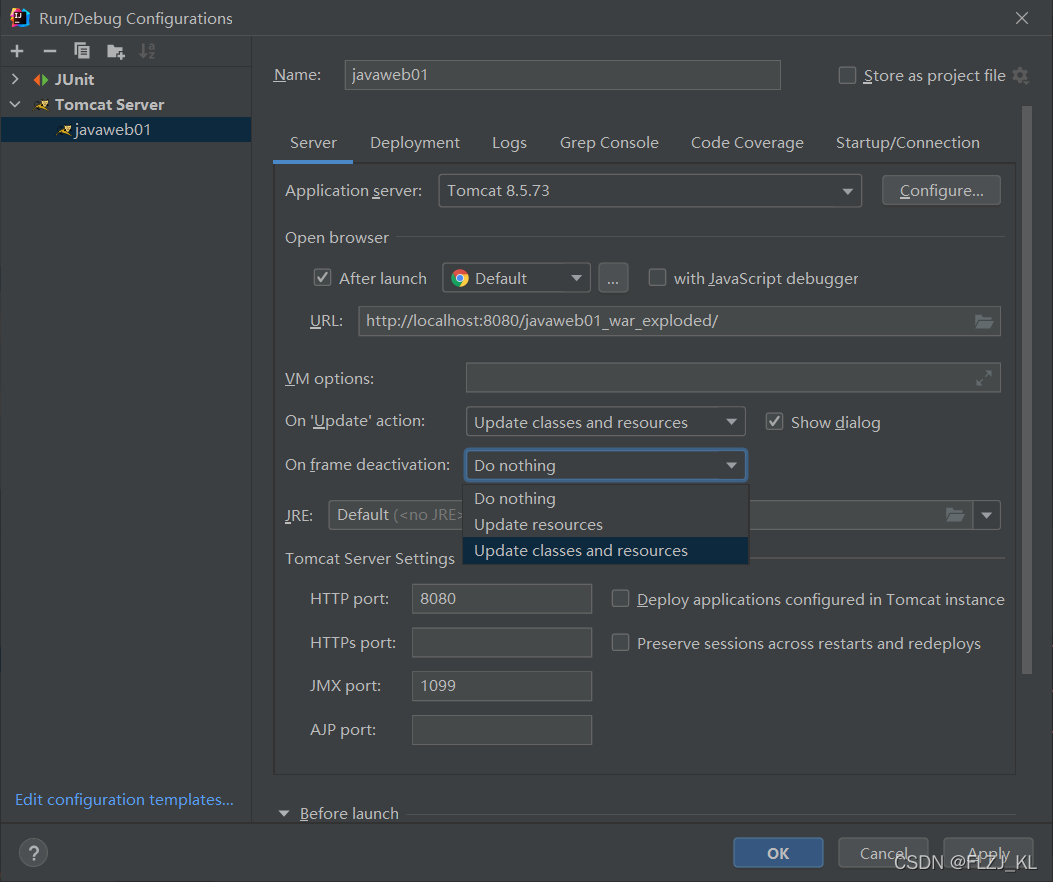Open Application server Tomcat 8.5.73 dropdown
This screenshot has height=882, width=1053.
click(x=650, y=191)
